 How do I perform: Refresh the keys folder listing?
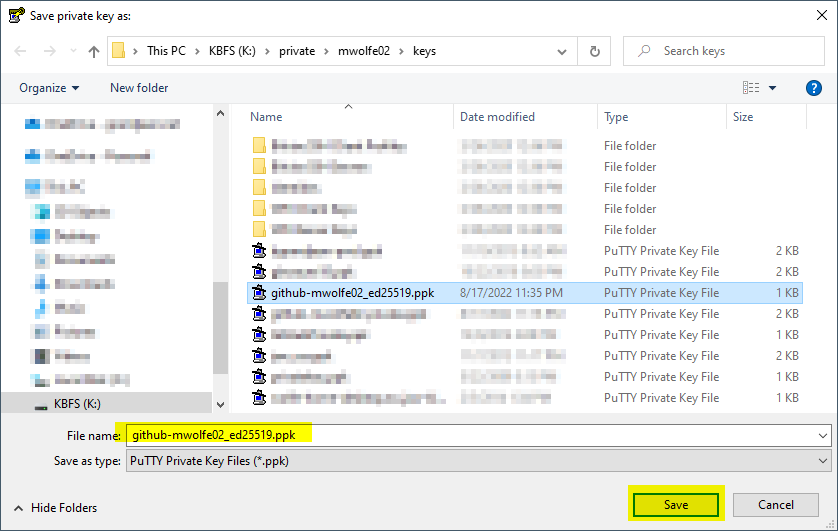point(594,51)
